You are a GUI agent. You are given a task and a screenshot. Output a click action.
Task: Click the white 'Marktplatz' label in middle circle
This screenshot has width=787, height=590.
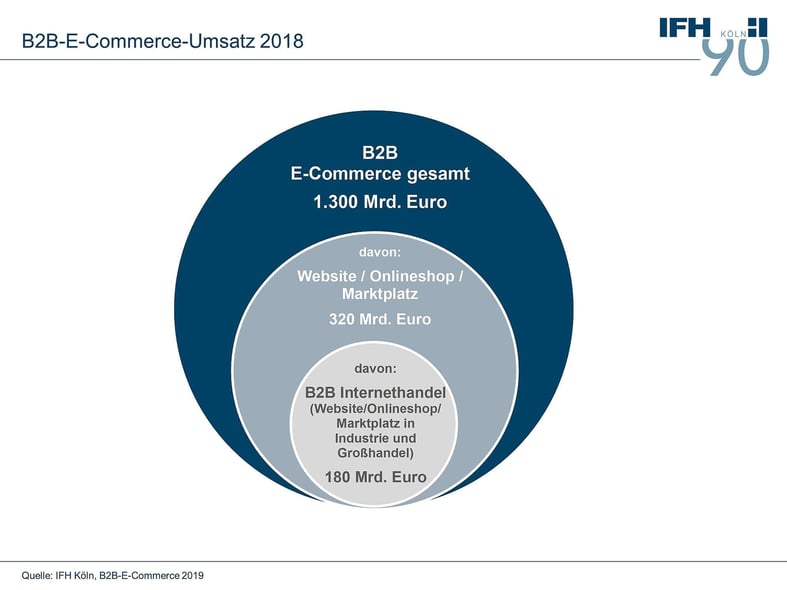tap(380, 293)
